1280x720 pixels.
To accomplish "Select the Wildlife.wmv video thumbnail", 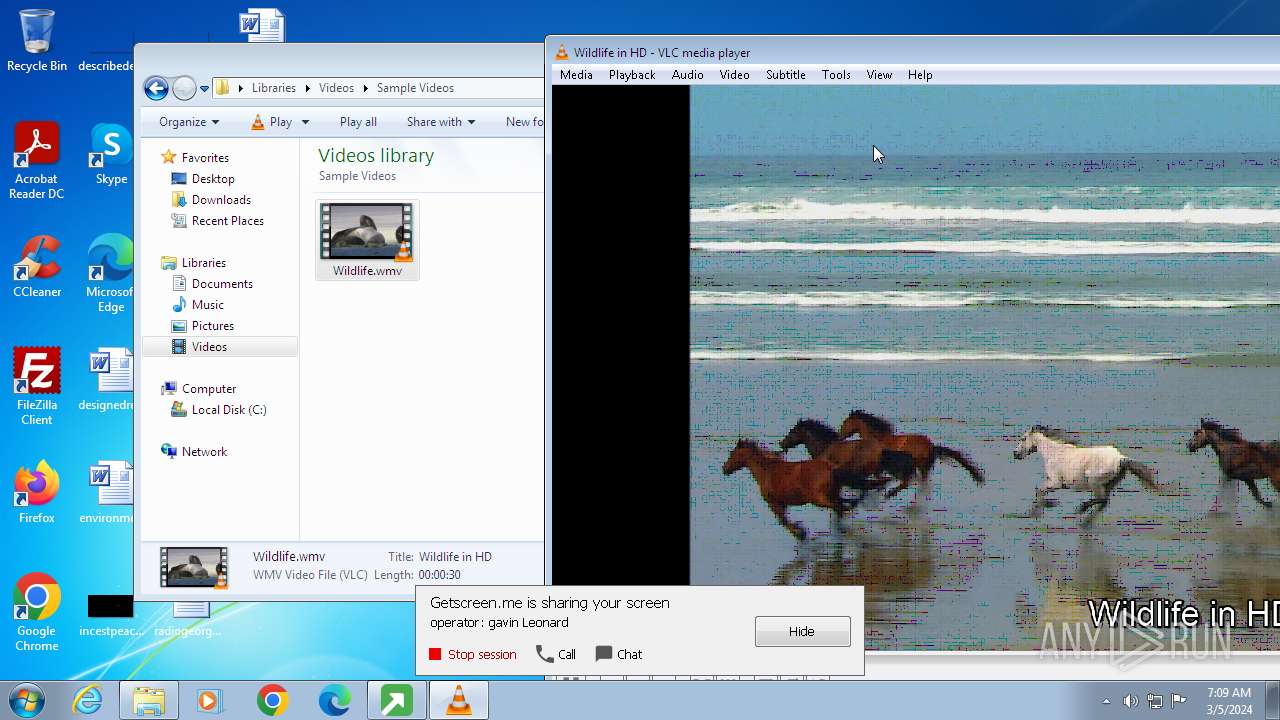I will pyautogui.click(x=367, y=240).
